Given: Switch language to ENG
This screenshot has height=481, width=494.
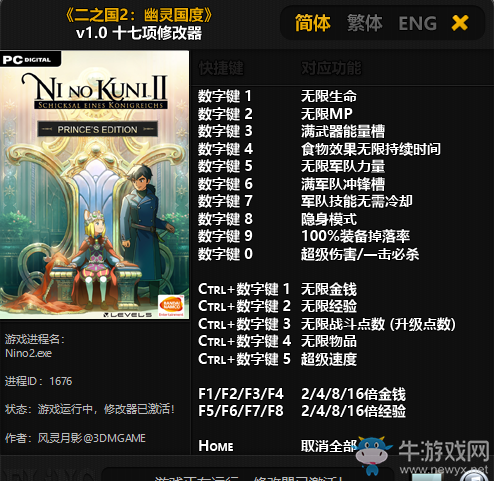Looking at the screenshot, I should pyautogui.click(x=417, y=23).
